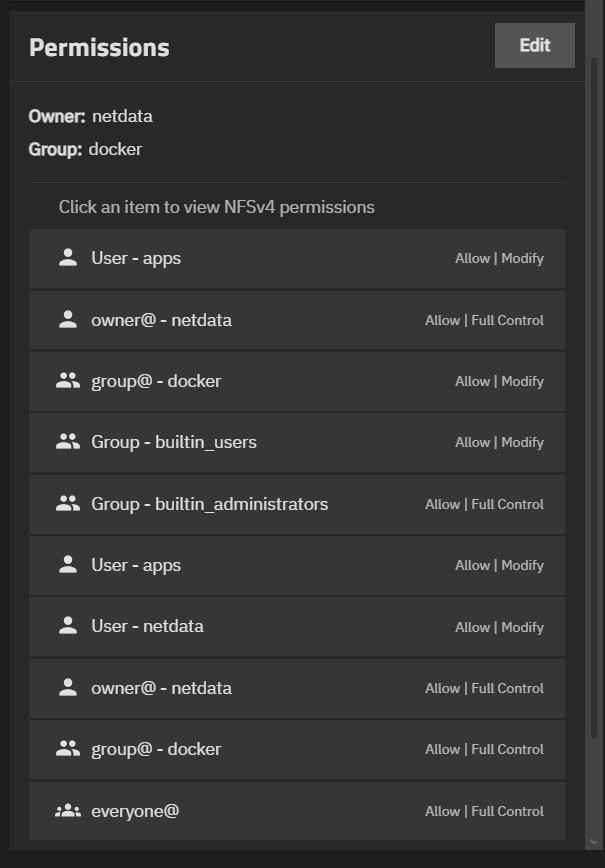Click the person icon of the topmost User - apps entry
Screen dimensions: 605x868
68,258
